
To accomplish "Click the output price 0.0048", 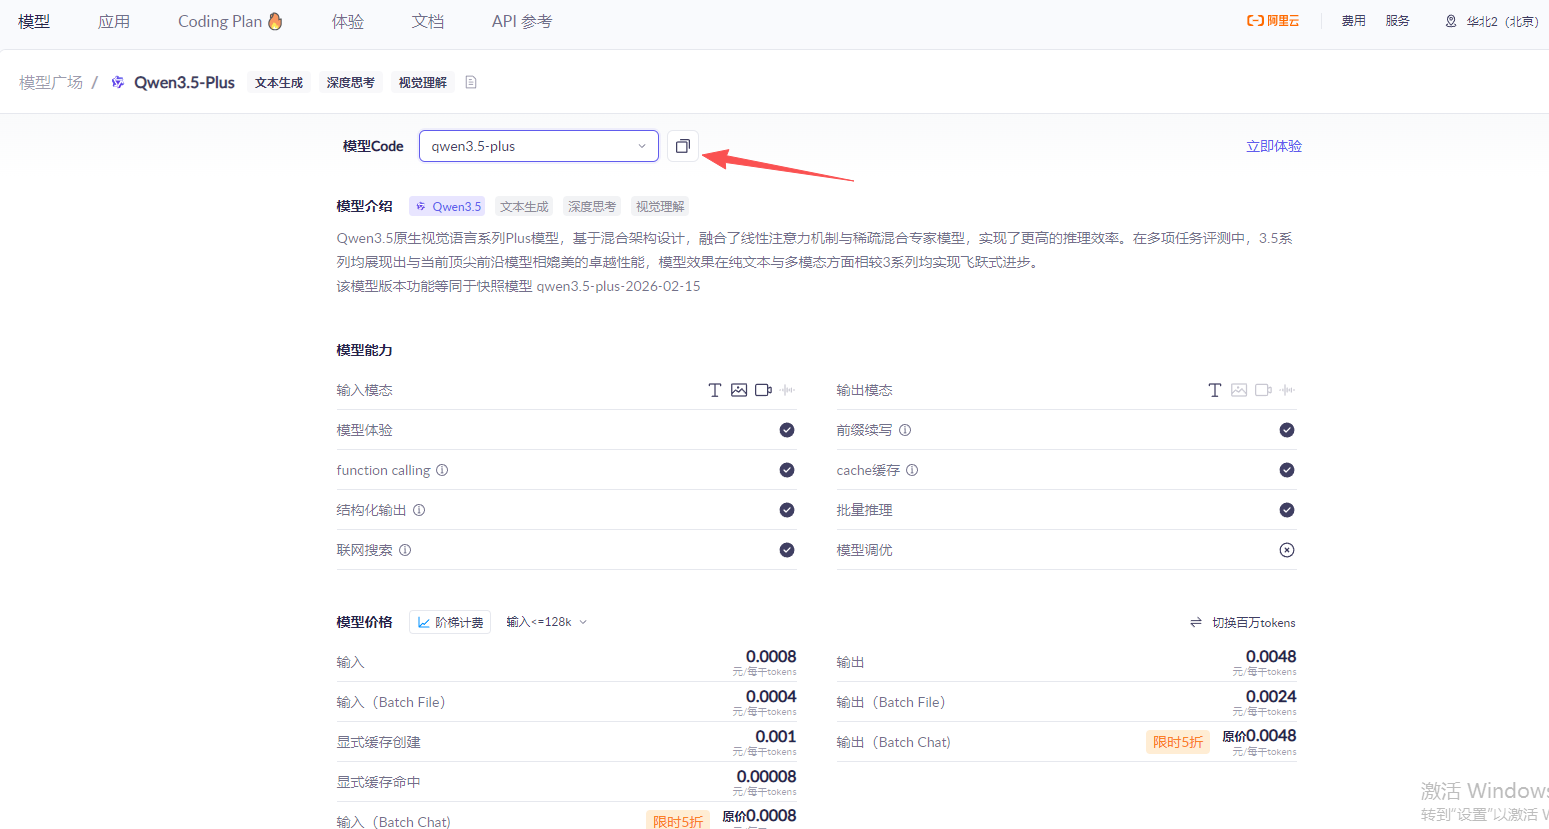I will coord(1271,657).
